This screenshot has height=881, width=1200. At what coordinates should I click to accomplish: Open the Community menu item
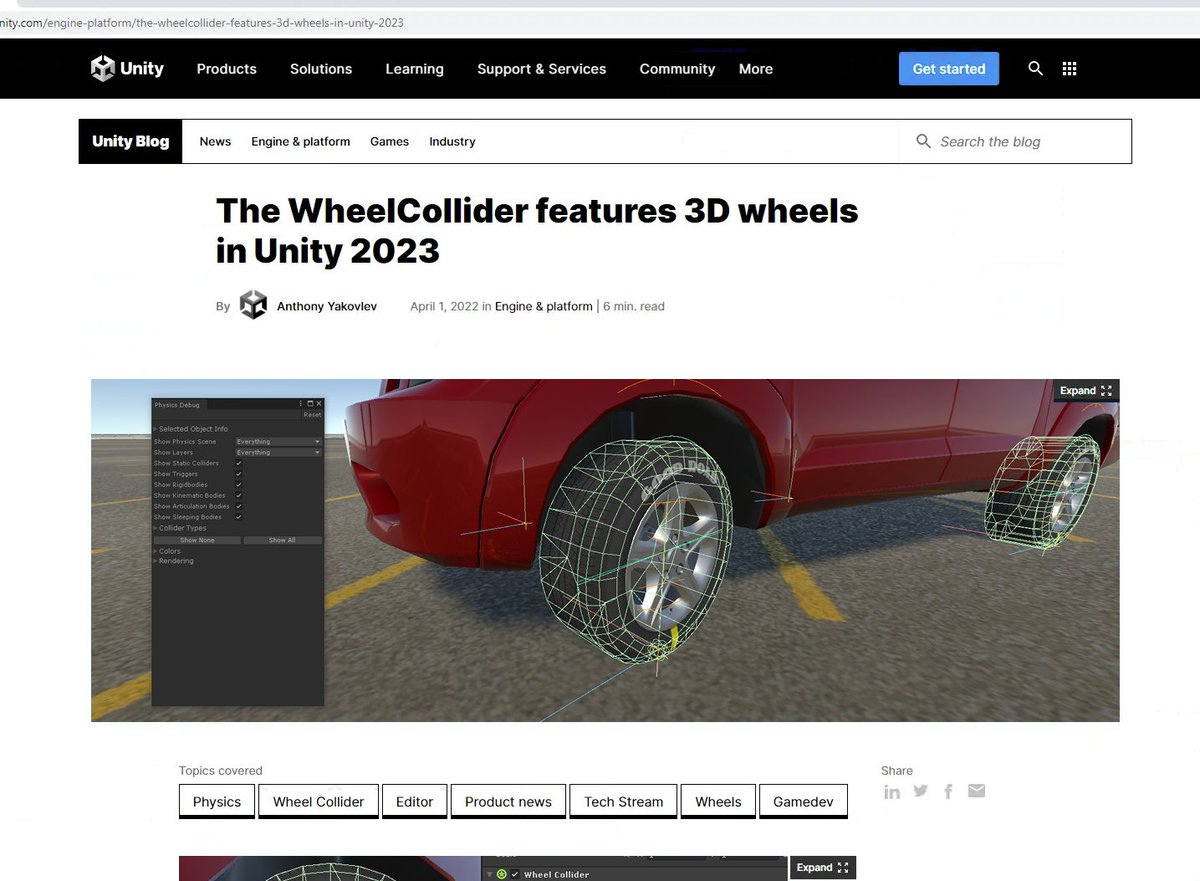click(x=677, y=68)
